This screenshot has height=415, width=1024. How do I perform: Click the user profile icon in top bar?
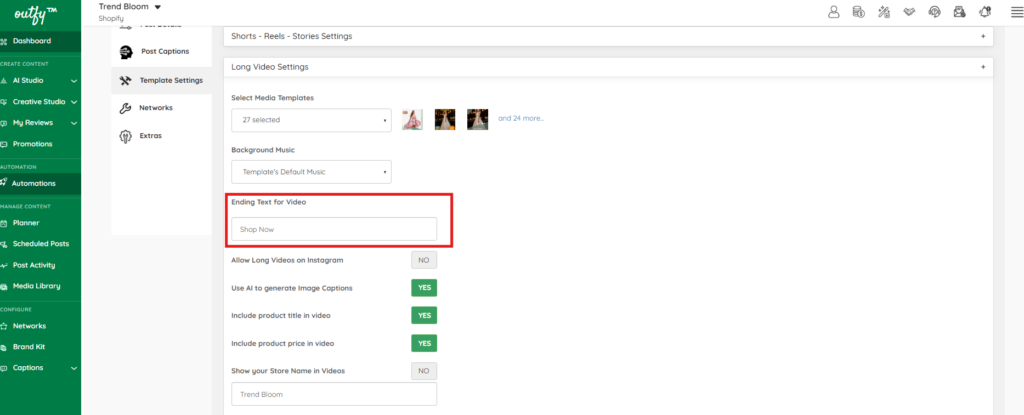click(833, 12)
